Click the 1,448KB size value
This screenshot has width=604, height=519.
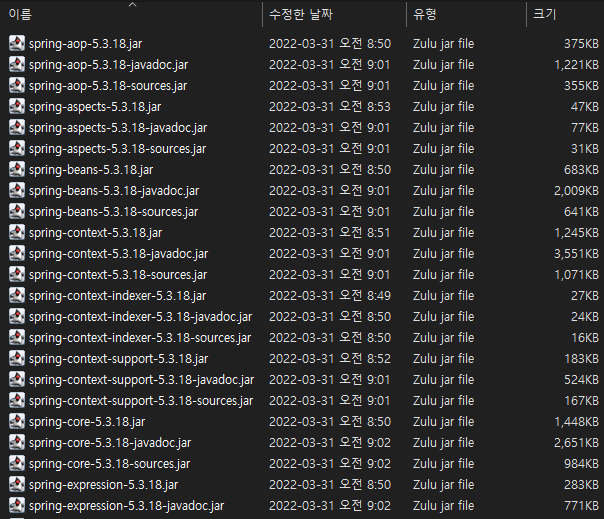pyautogui.click(x=576, y=422)
